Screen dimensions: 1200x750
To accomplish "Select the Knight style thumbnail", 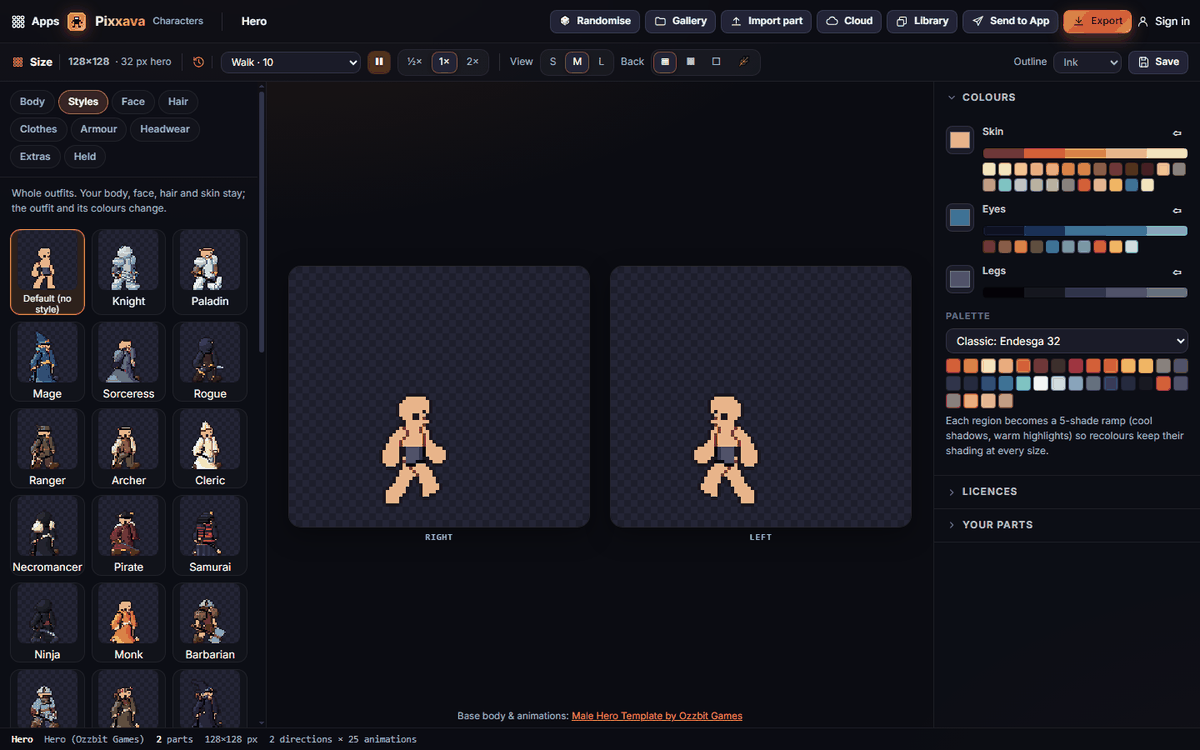I will click(129, 271).
